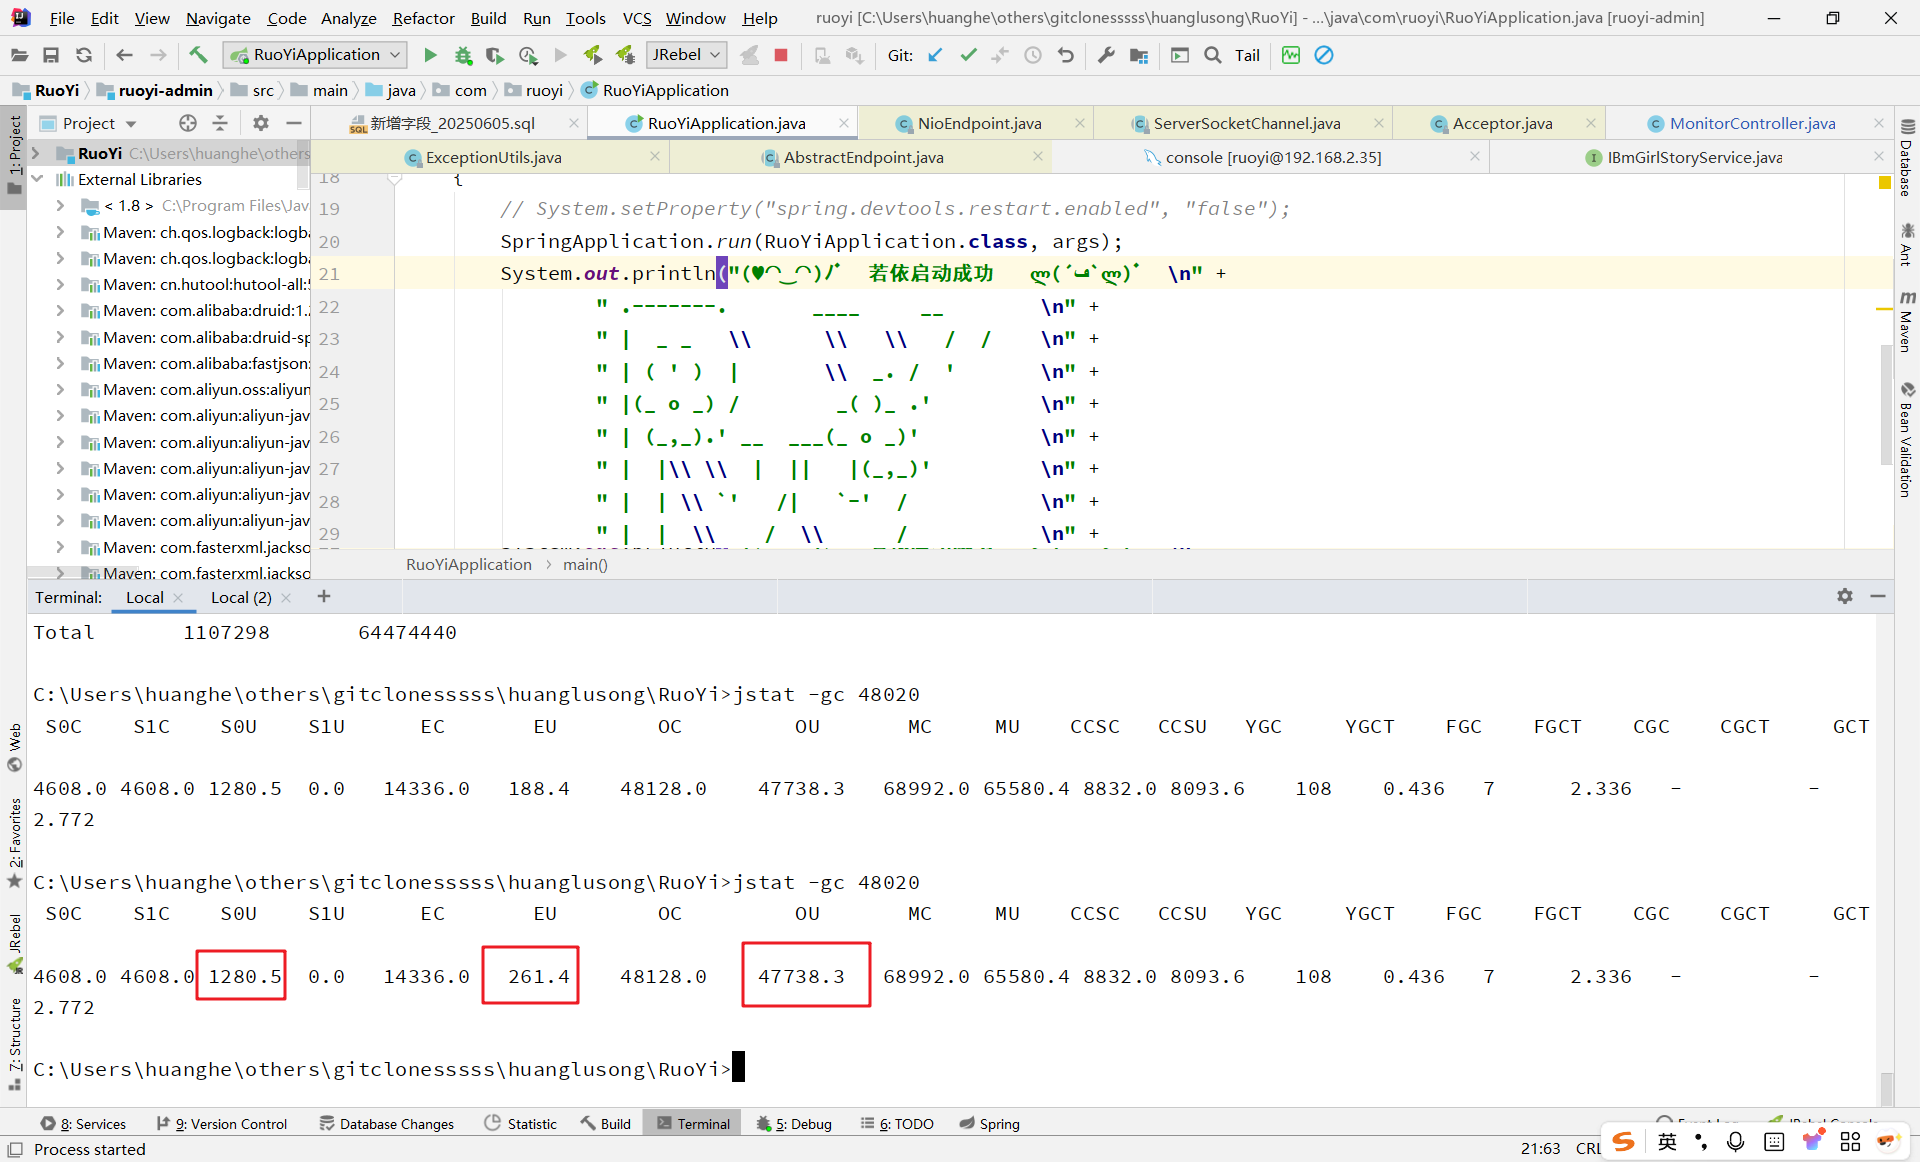
Task: Click the Save All disk icon
Action: (x=51, y=55)
